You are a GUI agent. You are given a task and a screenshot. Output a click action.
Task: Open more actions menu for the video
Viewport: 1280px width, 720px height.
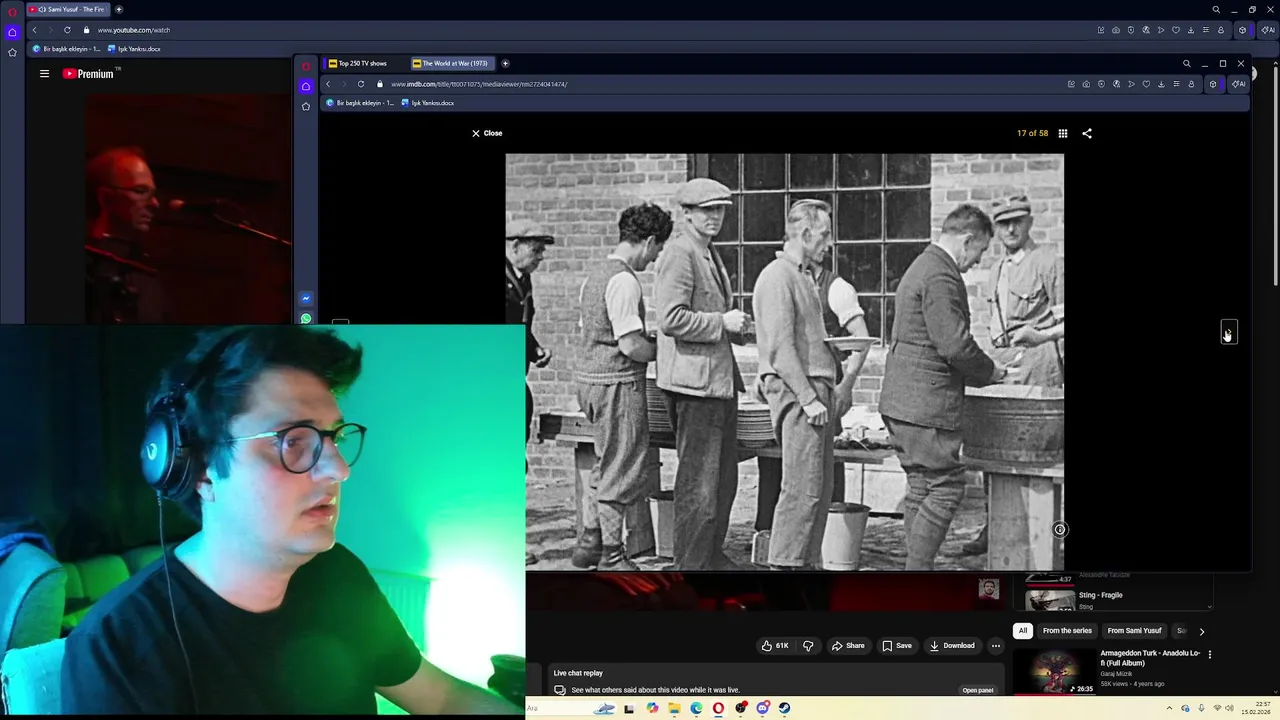tap(995, 646)
